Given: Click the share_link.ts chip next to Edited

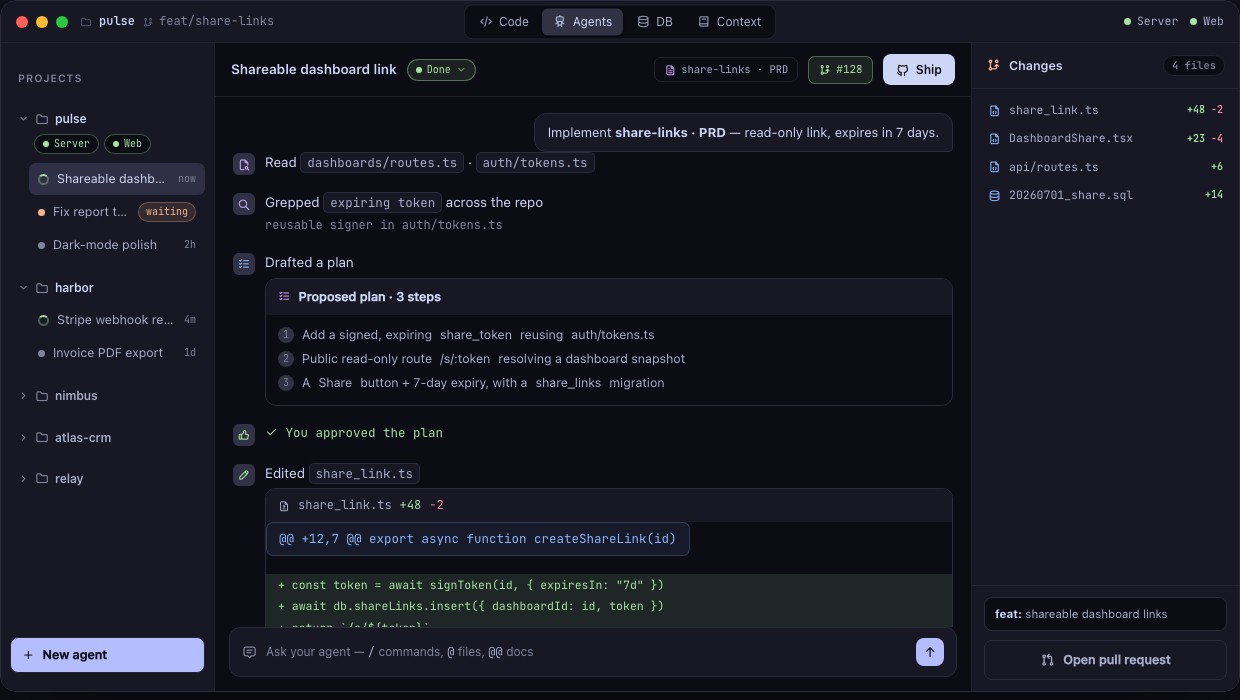Looking at the screenshot, I should click(364, 474).
